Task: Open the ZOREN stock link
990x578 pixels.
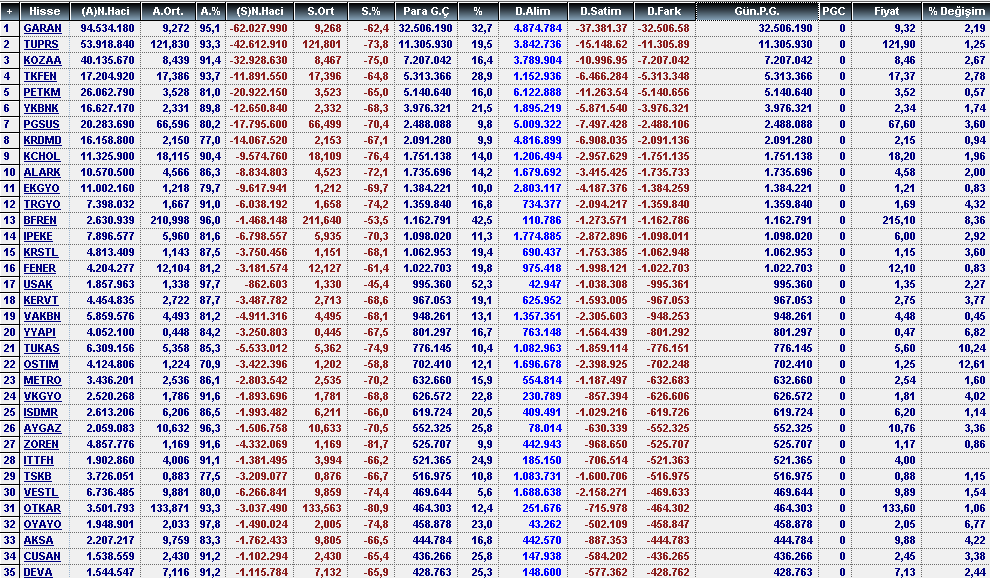Action: pyautogui.click(x=40, y=444)
